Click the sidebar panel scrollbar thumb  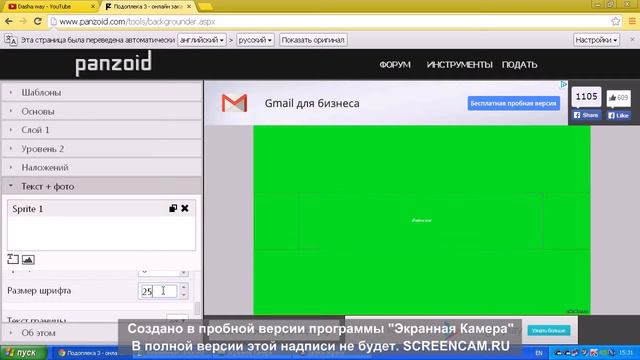197,309
